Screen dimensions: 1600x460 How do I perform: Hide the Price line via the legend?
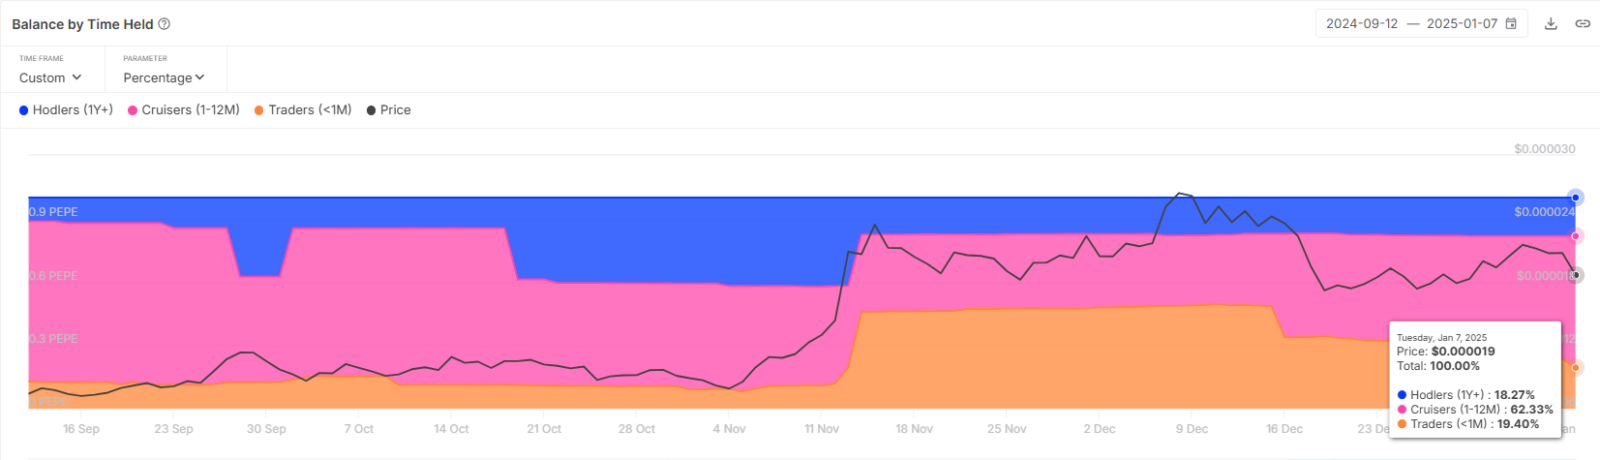[x=389, y=110]
